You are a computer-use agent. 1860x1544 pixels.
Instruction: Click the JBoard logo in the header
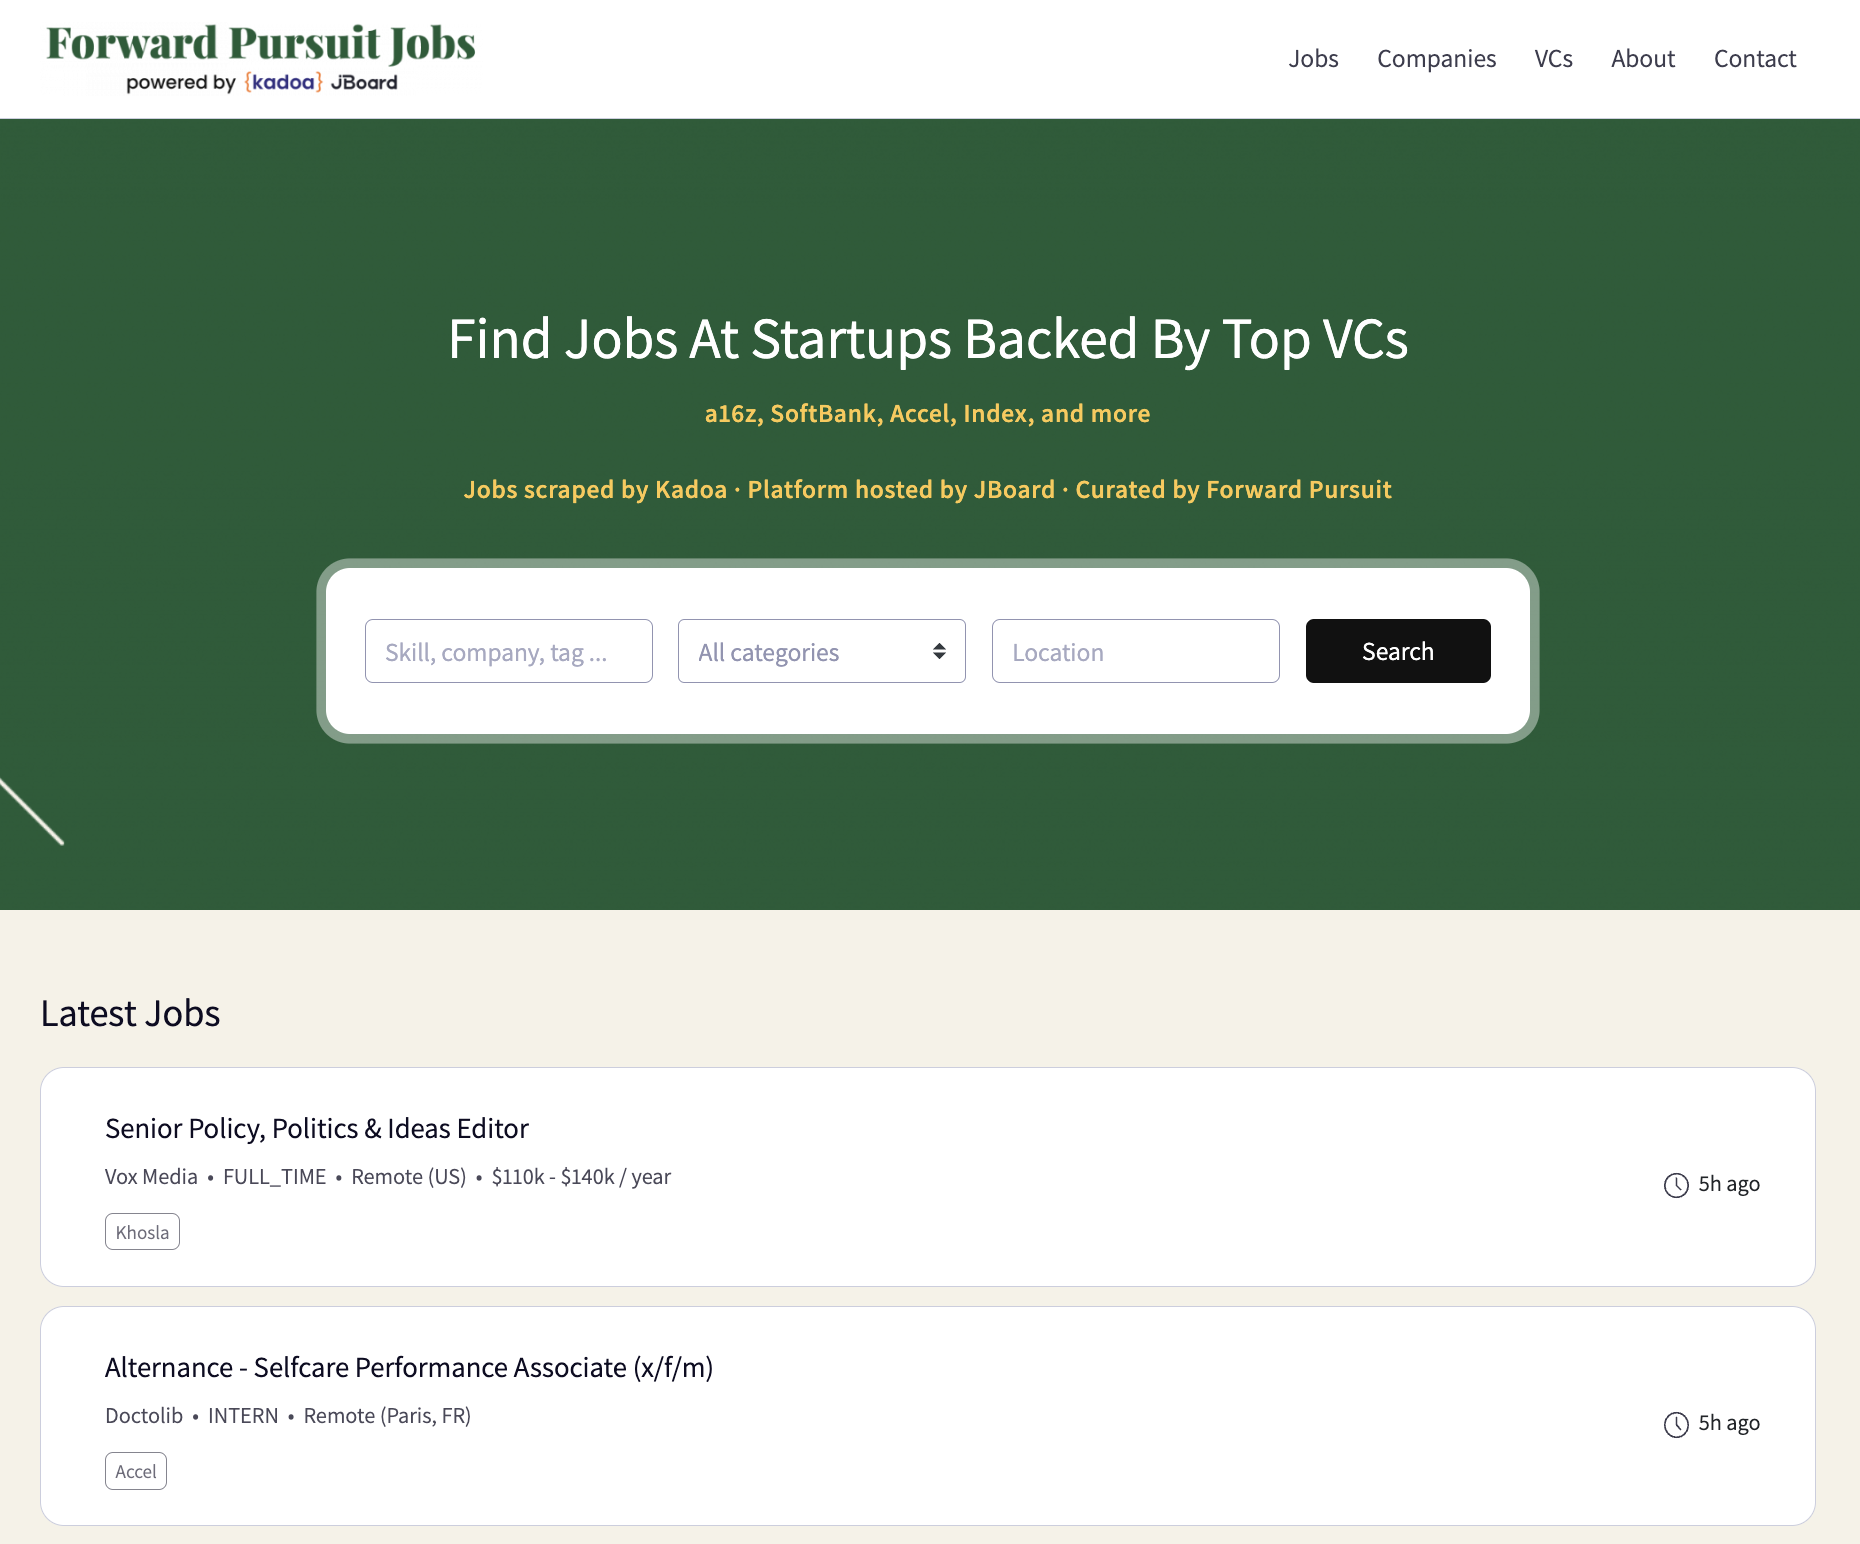click(x=364, y=83)
